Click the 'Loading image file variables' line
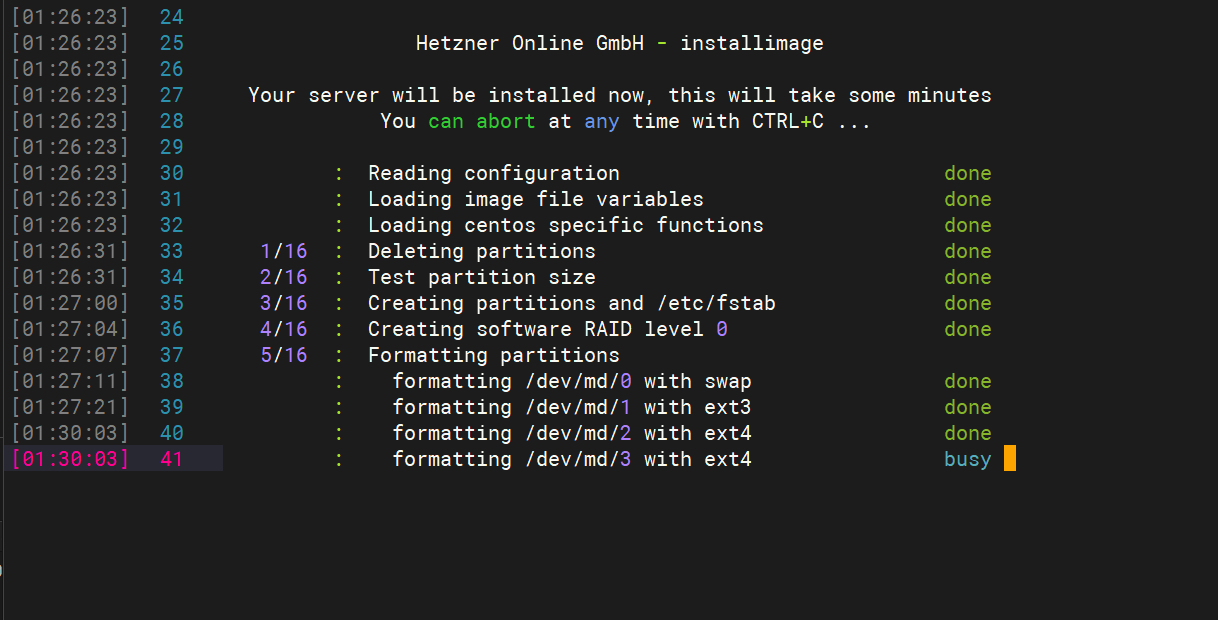 [536, 199]
